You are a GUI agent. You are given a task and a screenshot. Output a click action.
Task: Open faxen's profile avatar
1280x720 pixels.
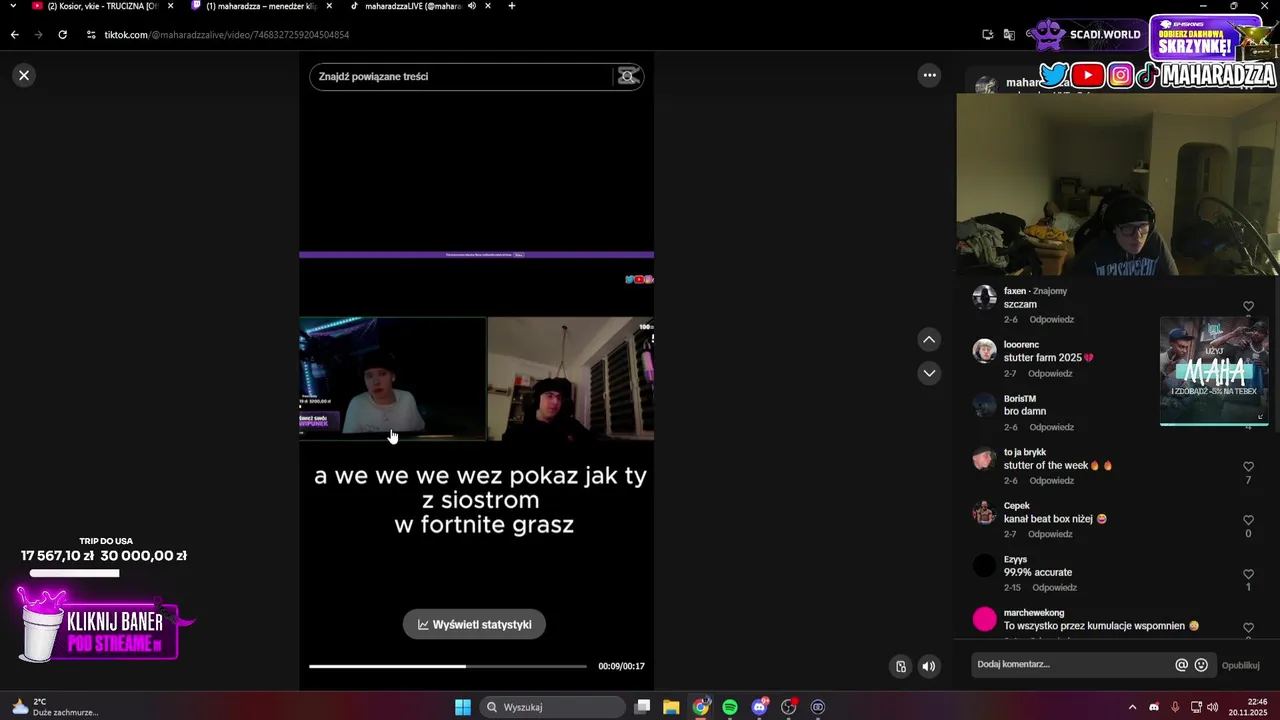(x=985, y=297)
